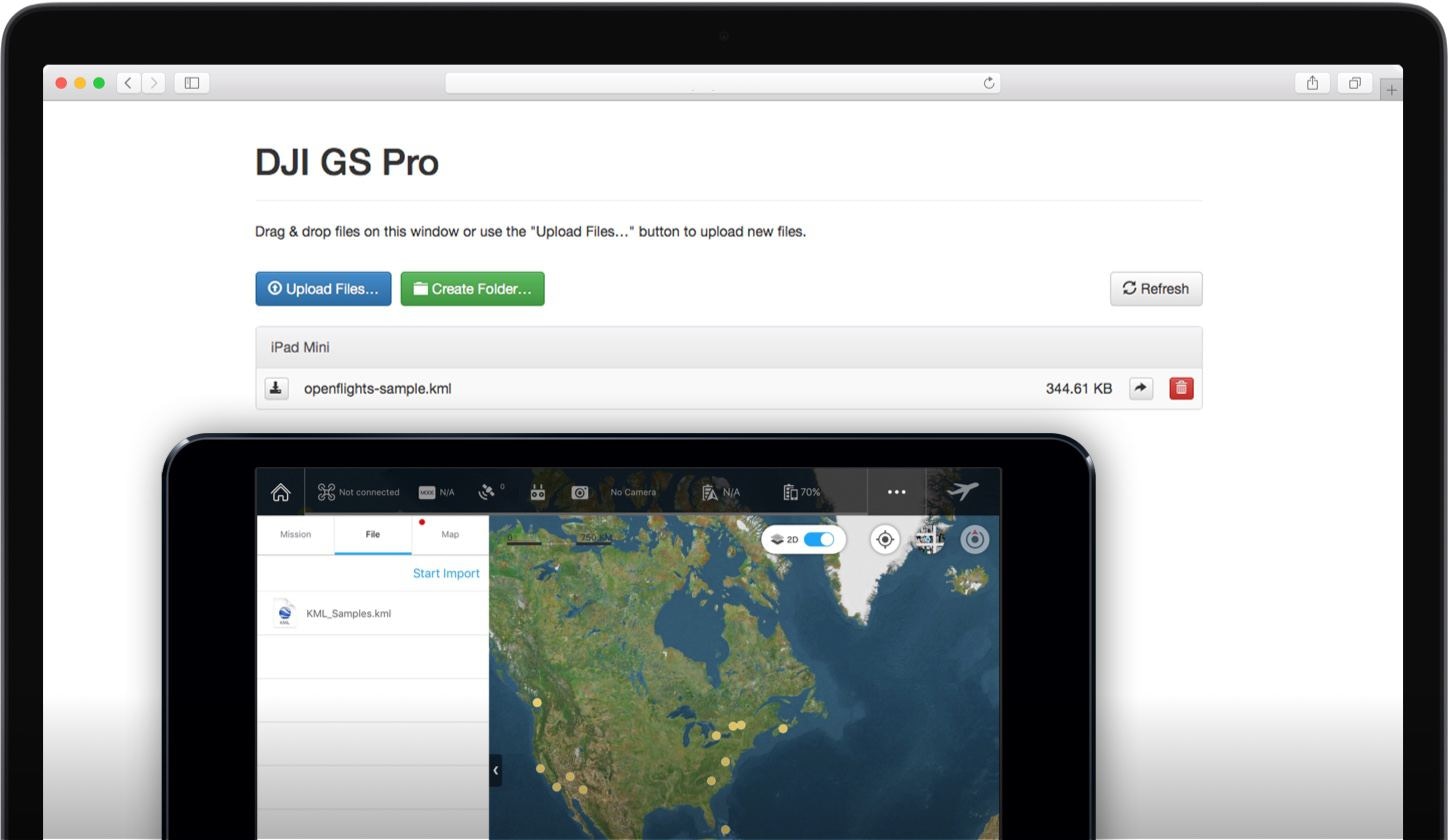The height and width of the screenshot is (840, 1448).
Task: Click the compass orientation icon on map
Action: point(974,540)
